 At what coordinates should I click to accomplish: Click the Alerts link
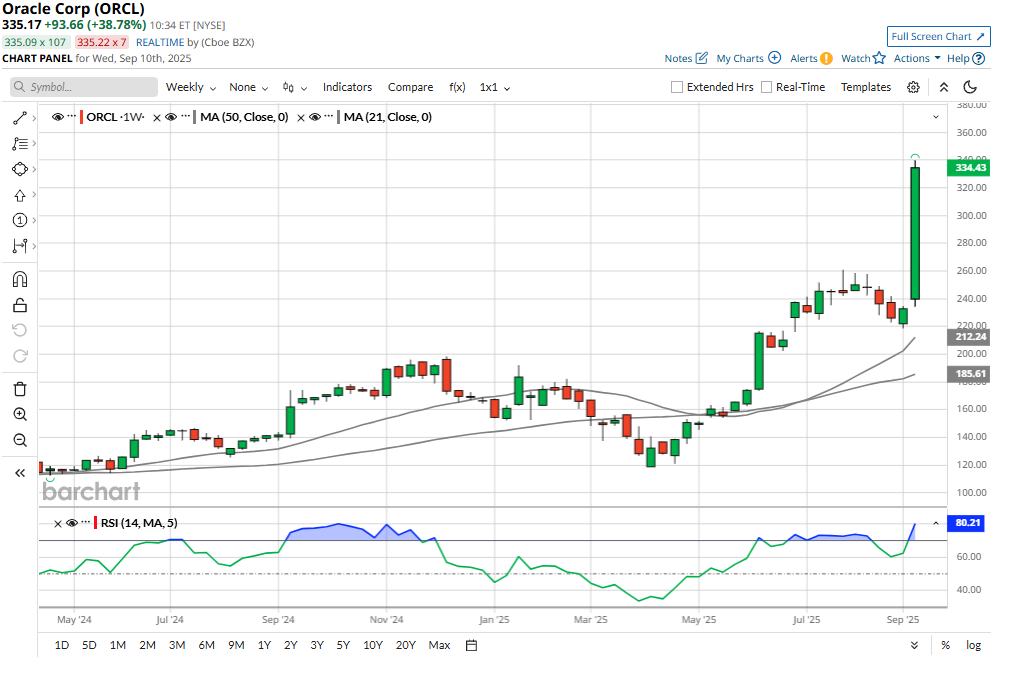coord(811,59)
